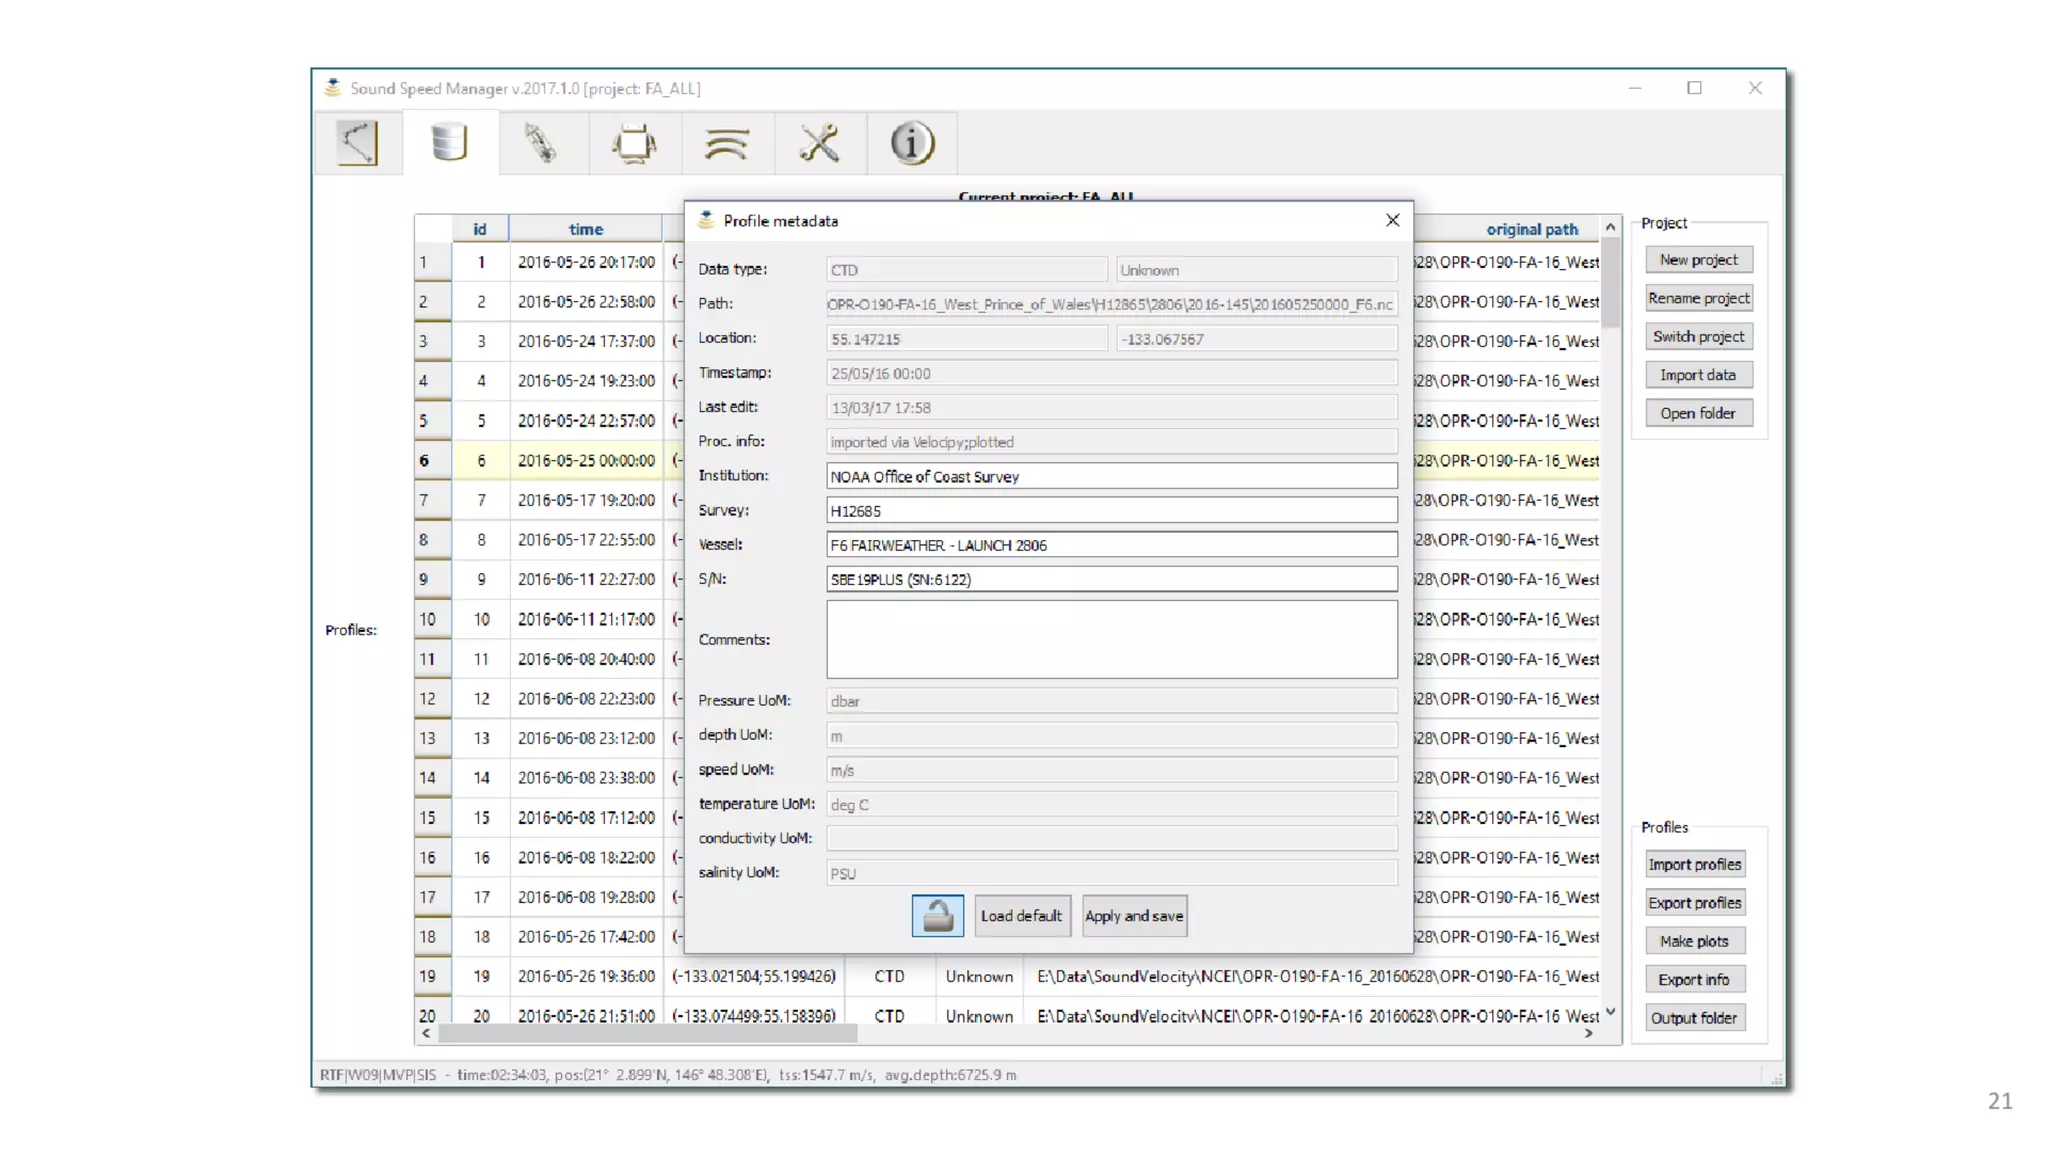
Task: Click into the Institution text field
Action: click(x=1110, y=476)
